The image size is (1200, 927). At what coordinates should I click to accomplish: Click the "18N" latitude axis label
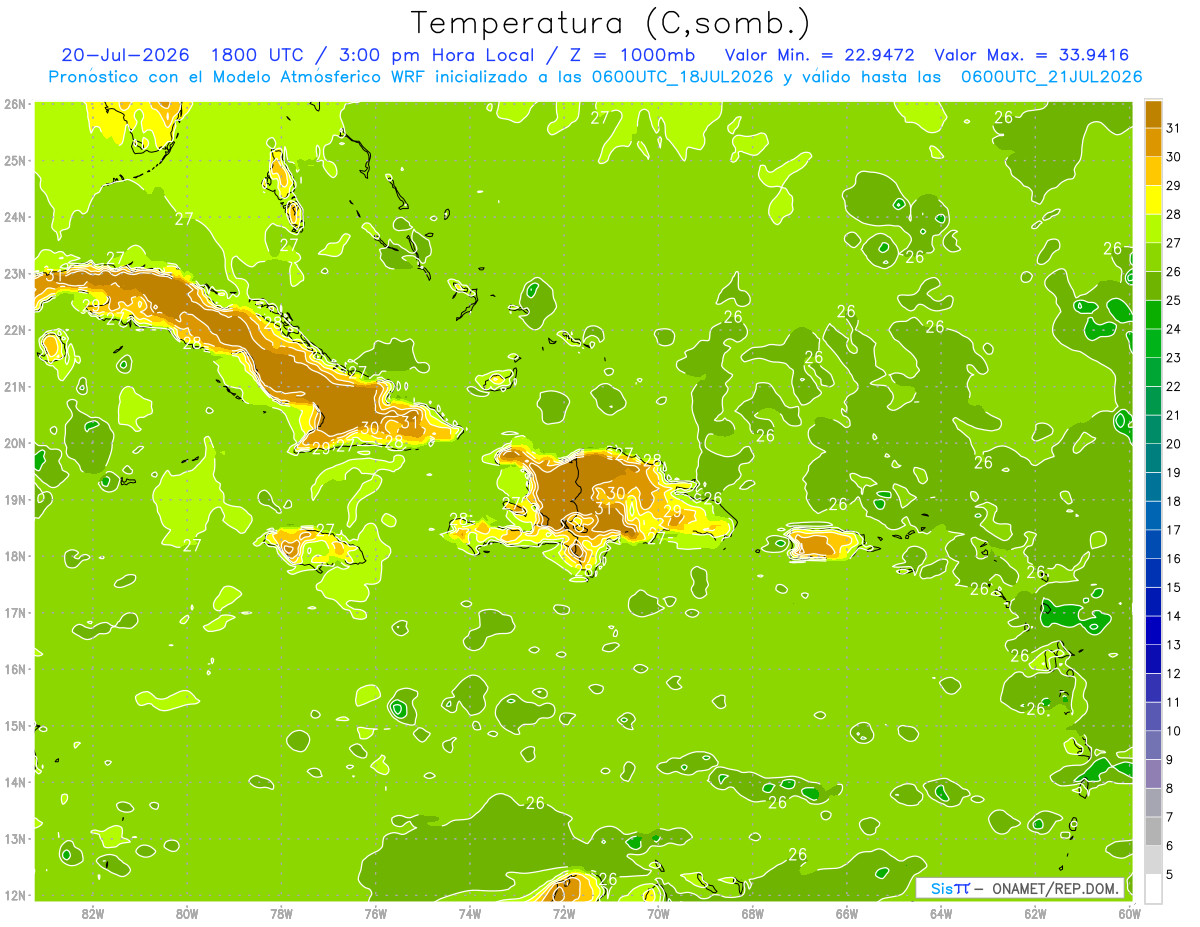(x=14, y=556)
